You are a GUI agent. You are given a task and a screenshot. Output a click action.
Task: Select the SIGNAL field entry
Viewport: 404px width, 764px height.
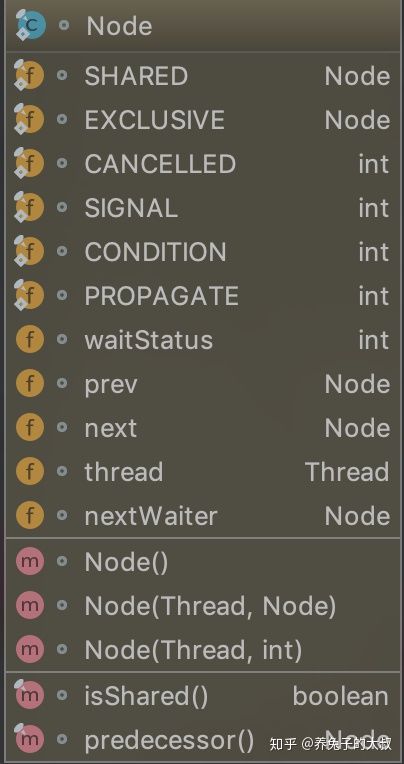point(202,208)
